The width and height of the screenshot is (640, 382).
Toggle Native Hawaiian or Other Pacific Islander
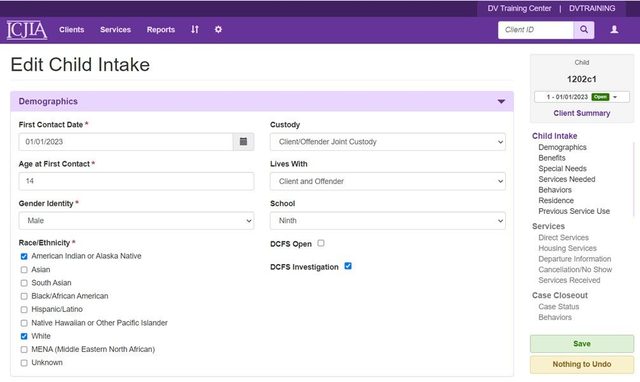[x=24, y=323]
